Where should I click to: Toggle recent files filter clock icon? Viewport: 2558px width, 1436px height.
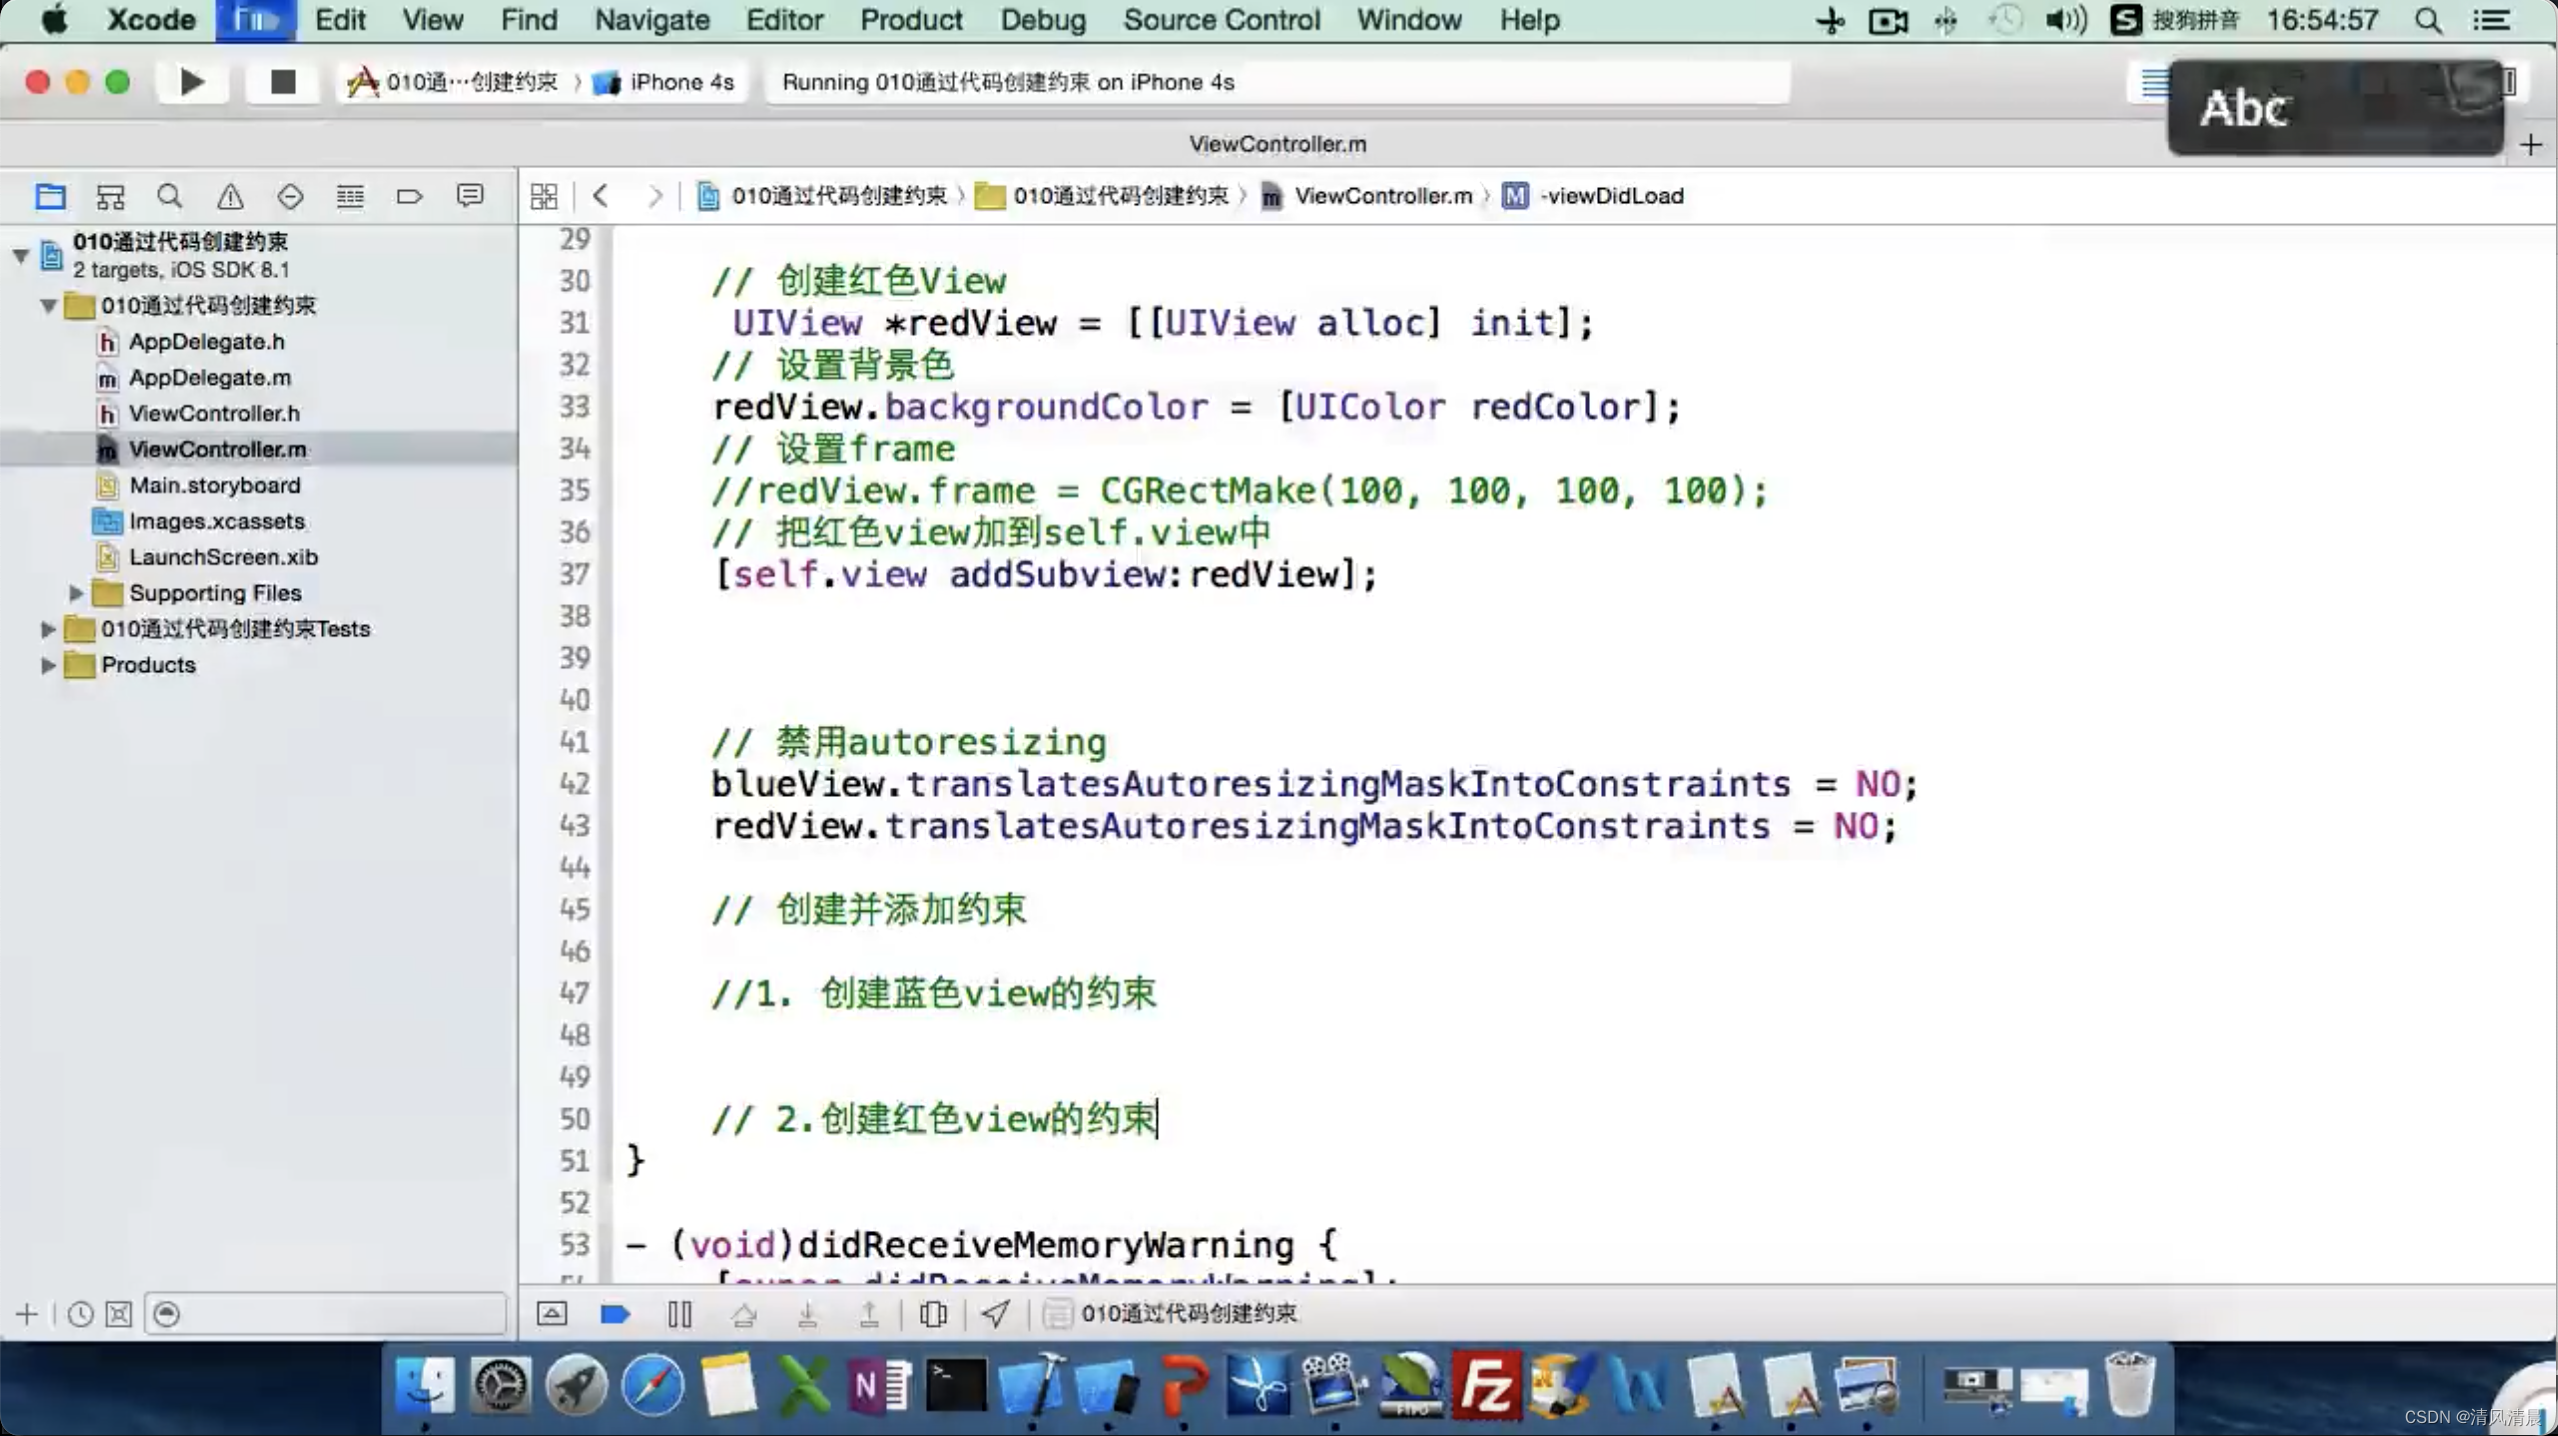click(x=80, y=1314)
